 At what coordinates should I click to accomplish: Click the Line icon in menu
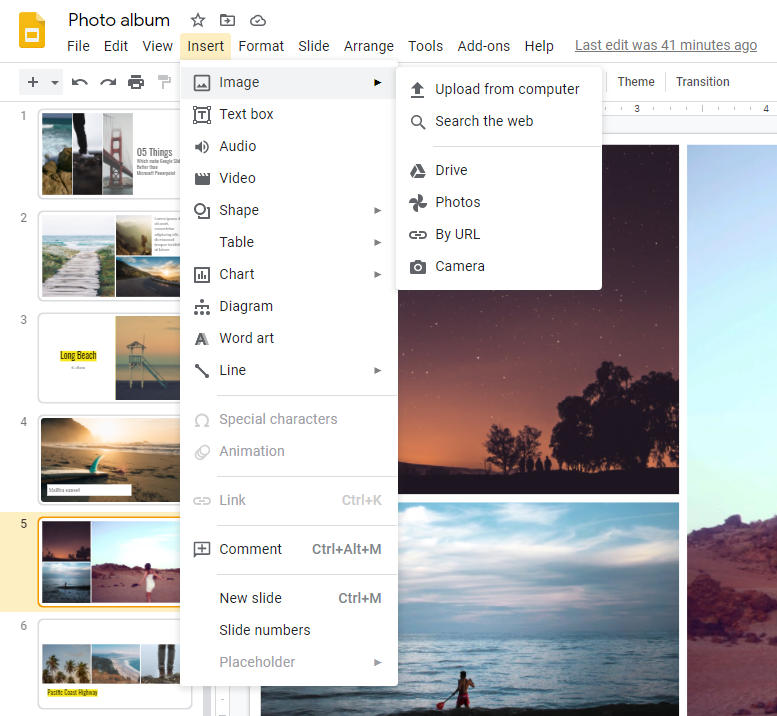[202, 371]
